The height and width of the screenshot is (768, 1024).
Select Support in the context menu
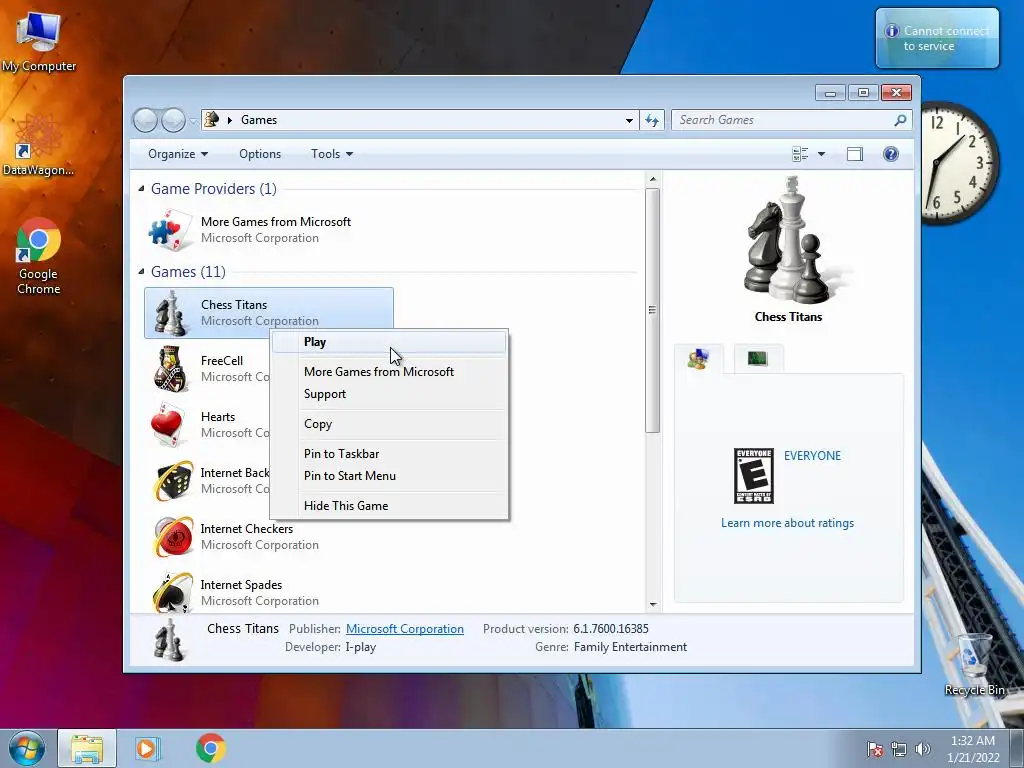click(x=389, y=394)
